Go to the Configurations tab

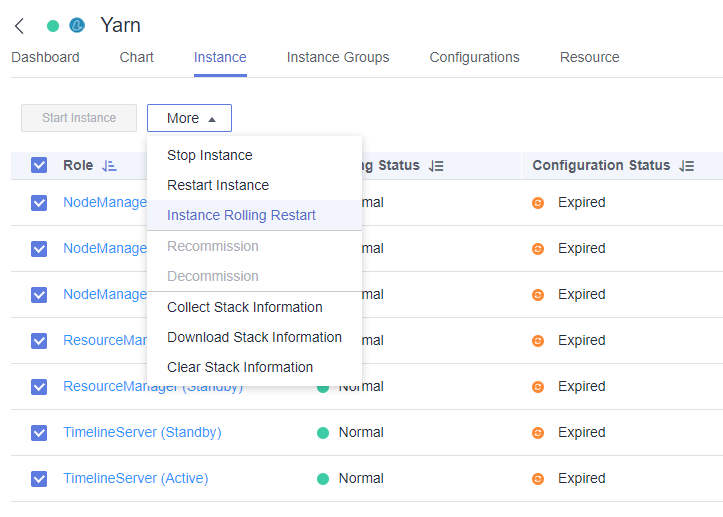pyautogui.click(x=474, y=57)
